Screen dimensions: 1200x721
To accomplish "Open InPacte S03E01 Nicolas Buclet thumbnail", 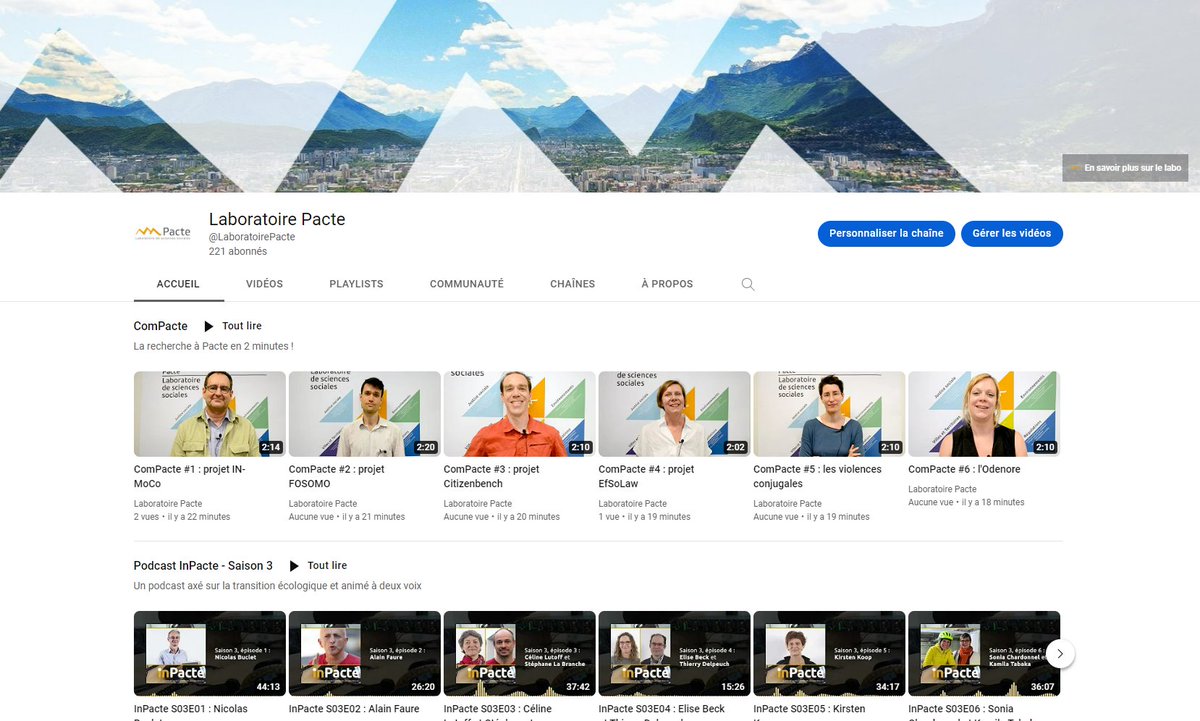I will click(210, 654).
